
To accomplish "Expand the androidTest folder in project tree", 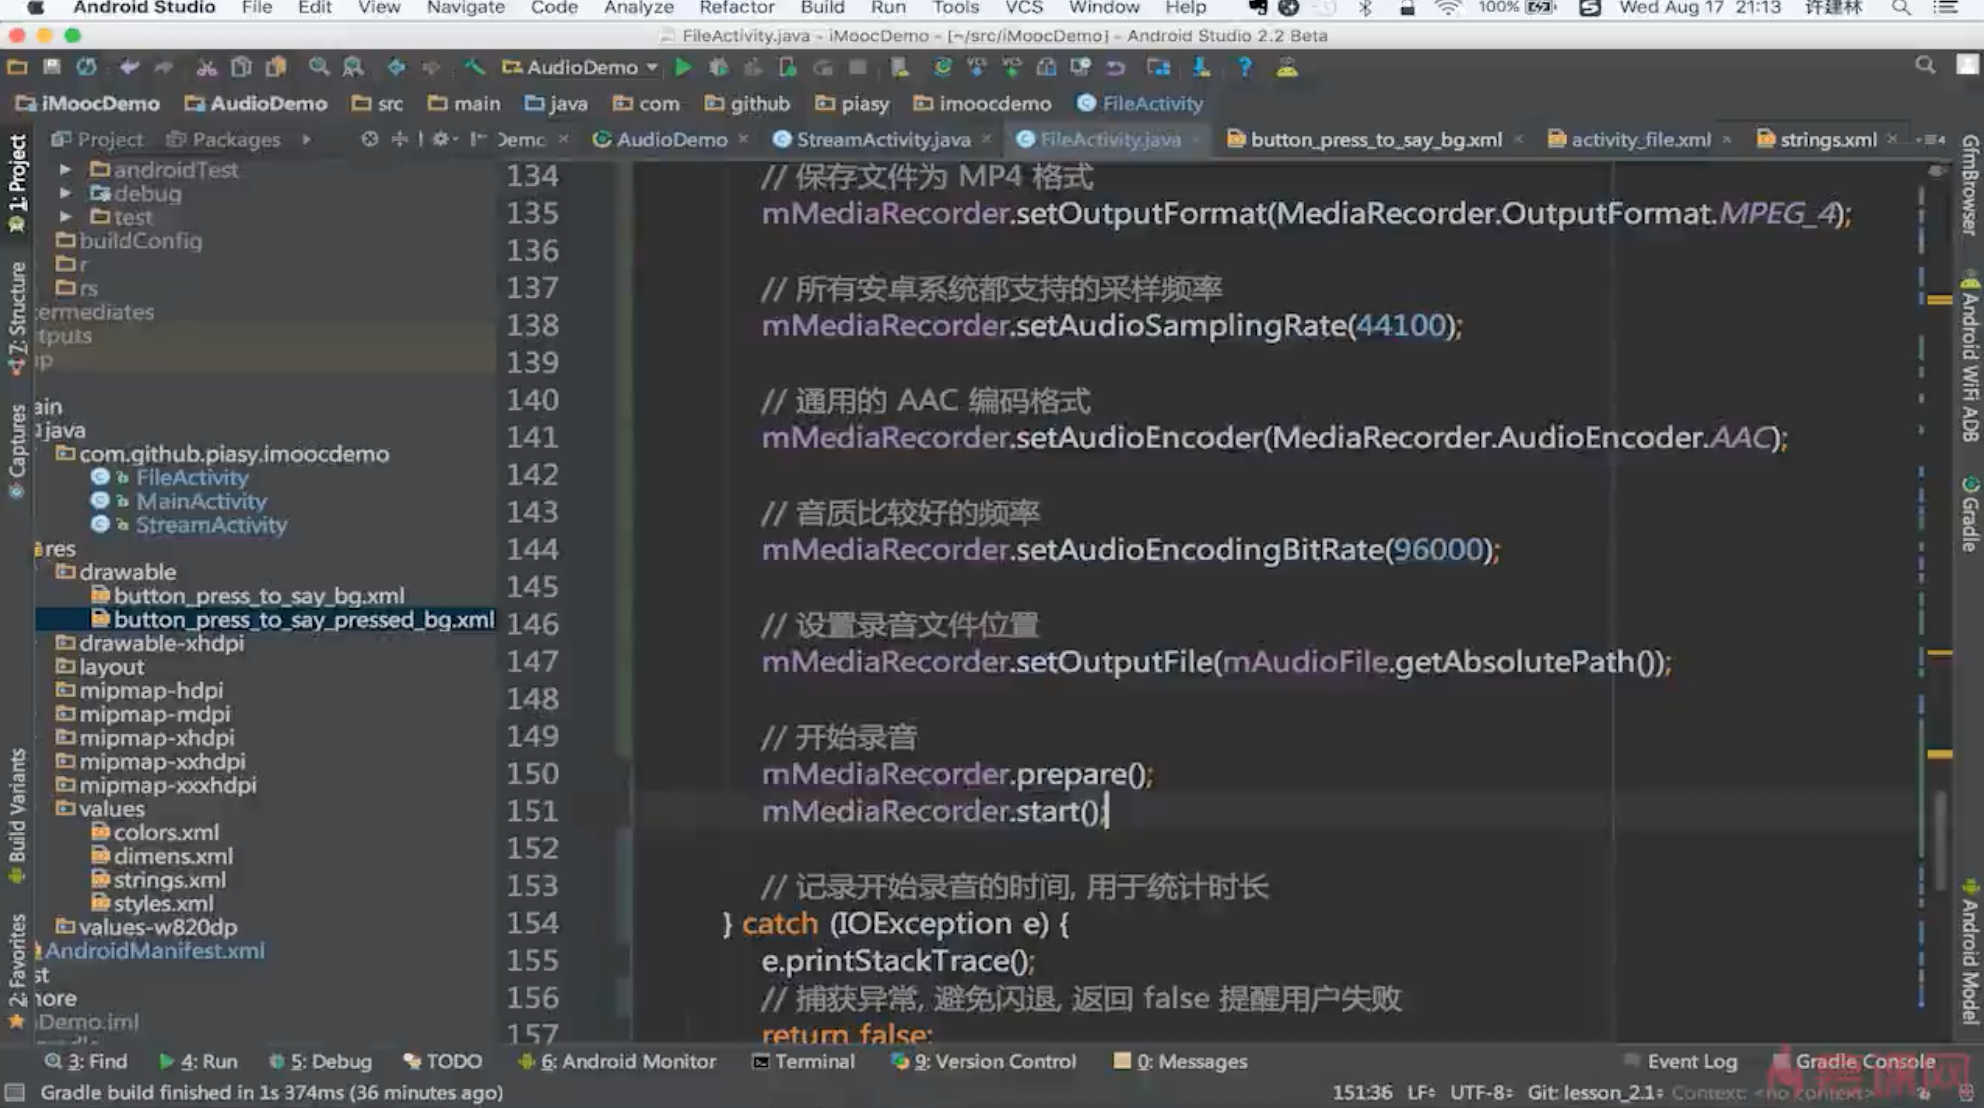I will coord(65,170).
